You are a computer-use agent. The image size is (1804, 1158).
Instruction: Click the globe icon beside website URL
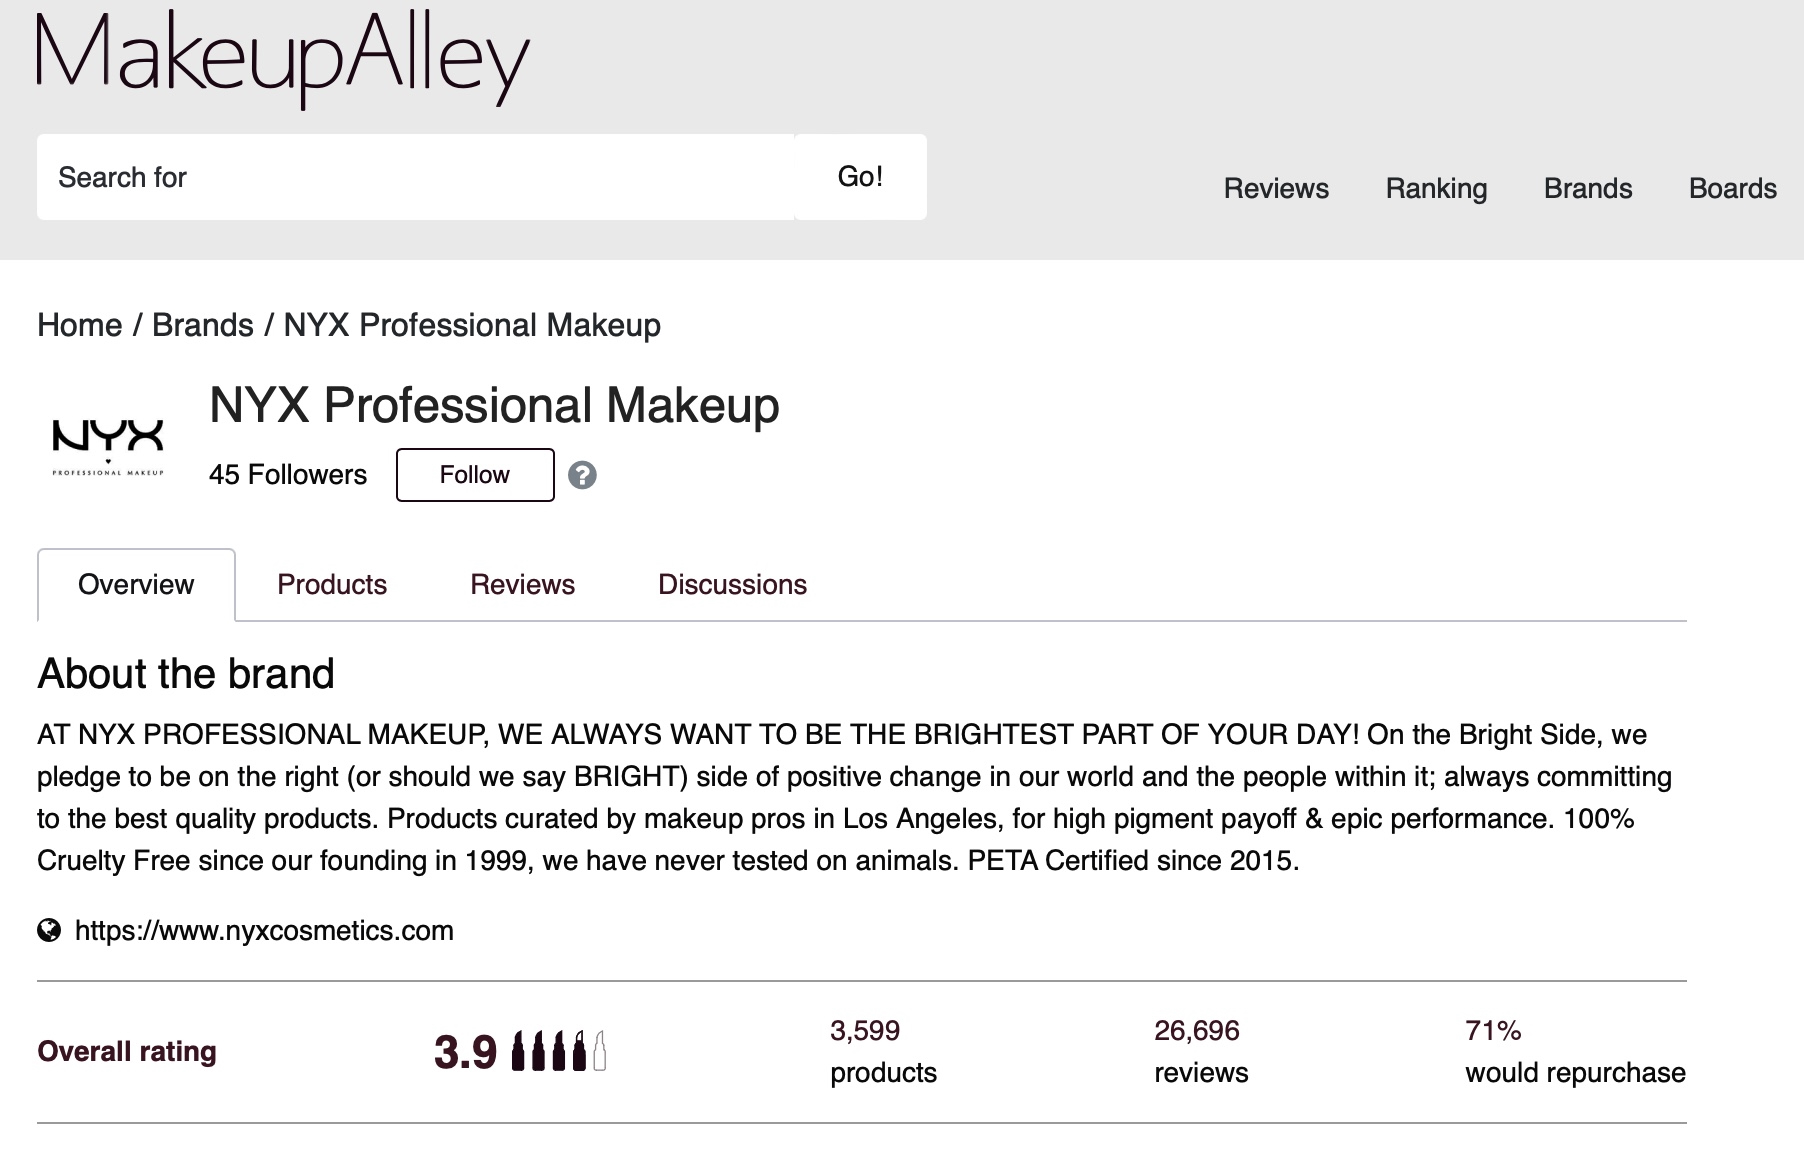[49, 931]
